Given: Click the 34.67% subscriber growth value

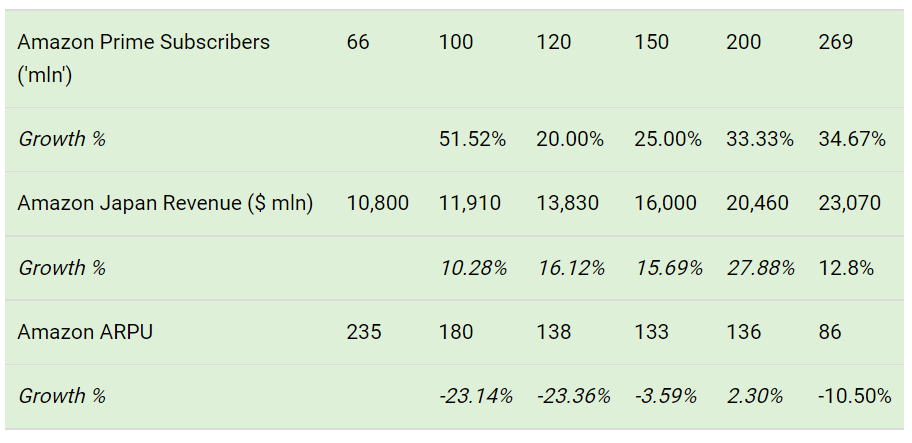Looking at the screenshot, I should click(852, 140).
